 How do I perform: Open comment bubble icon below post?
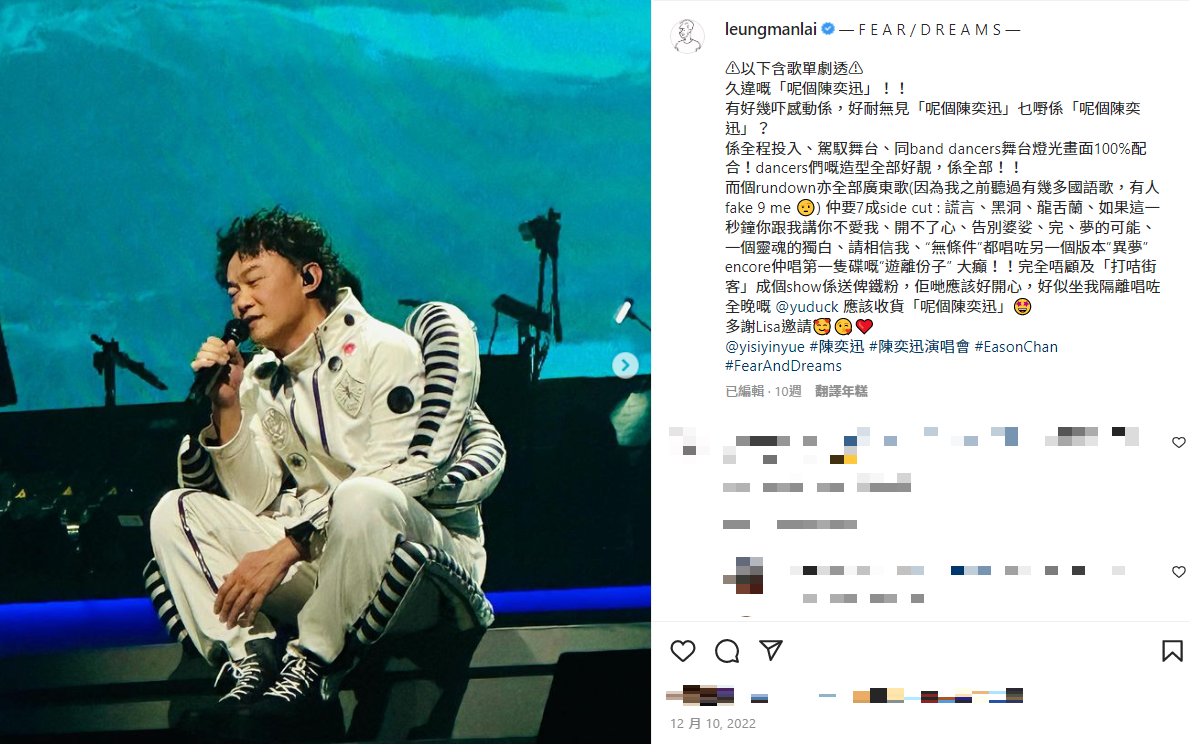click(x=727, y=651)
